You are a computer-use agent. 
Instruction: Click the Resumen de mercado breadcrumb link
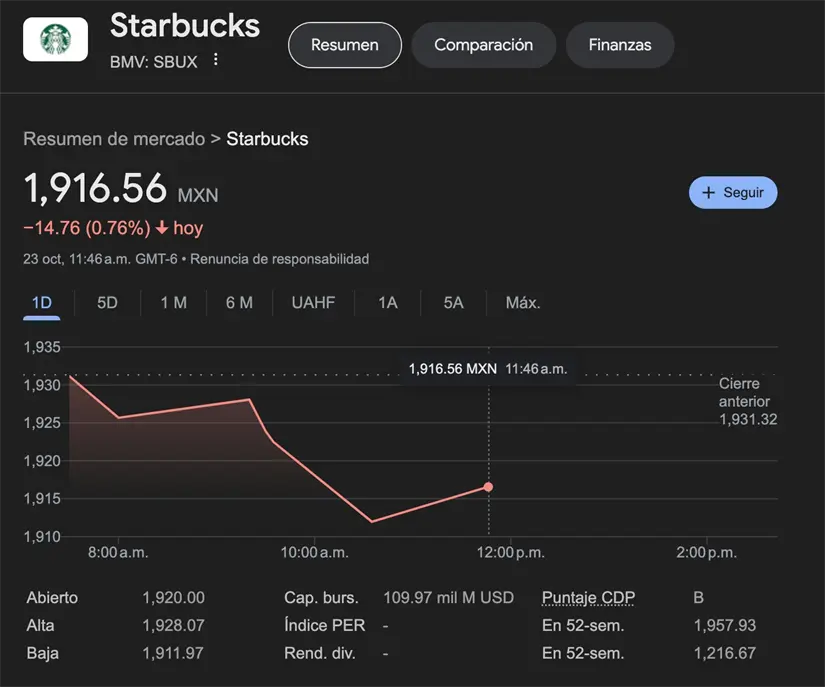point(113,139)
